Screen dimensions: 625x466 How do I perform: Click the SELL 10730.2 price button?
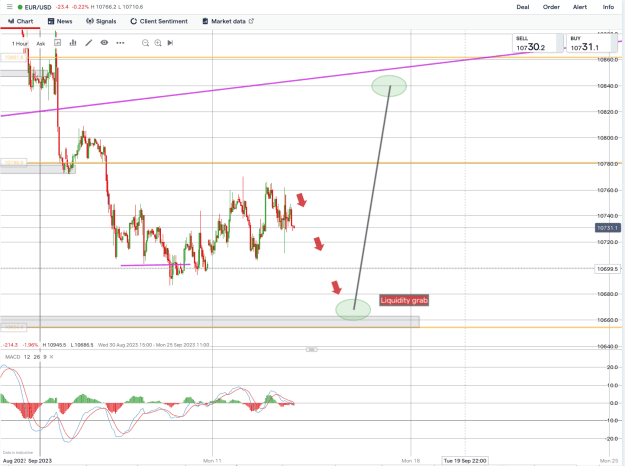[538, 43]
